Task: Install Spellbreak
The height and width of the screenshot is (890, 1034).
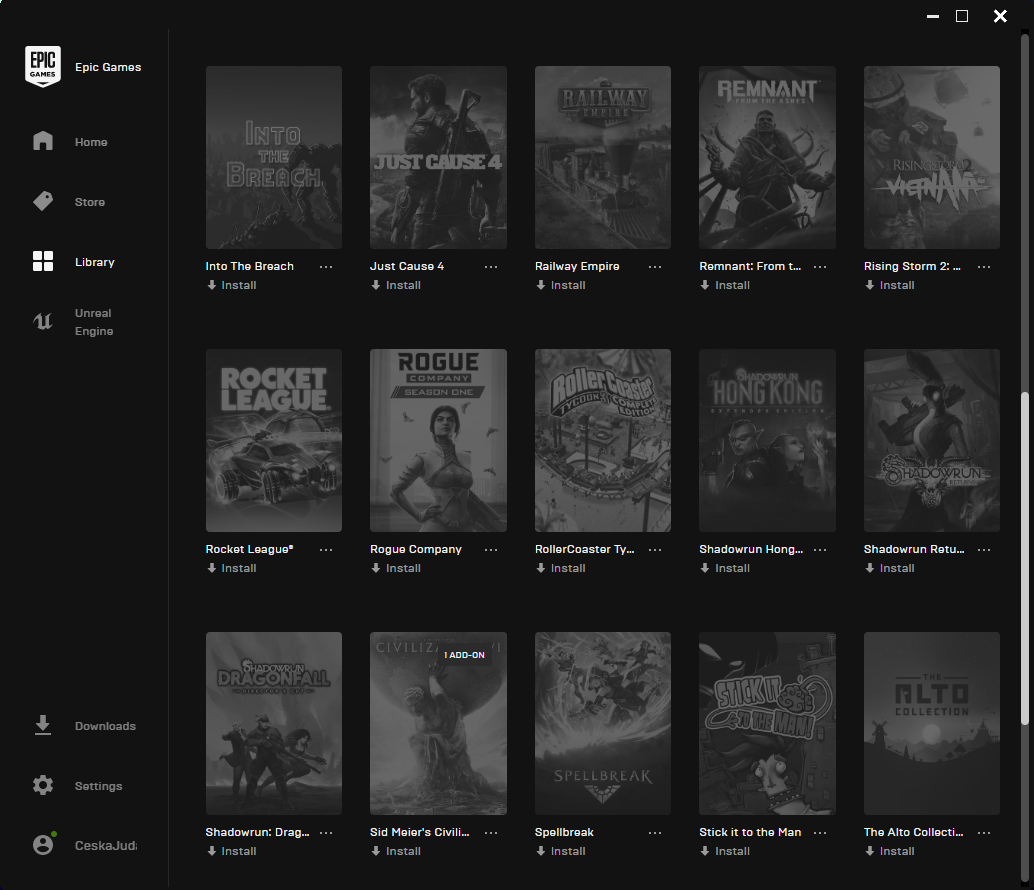Action: click(x=561, y=851)
